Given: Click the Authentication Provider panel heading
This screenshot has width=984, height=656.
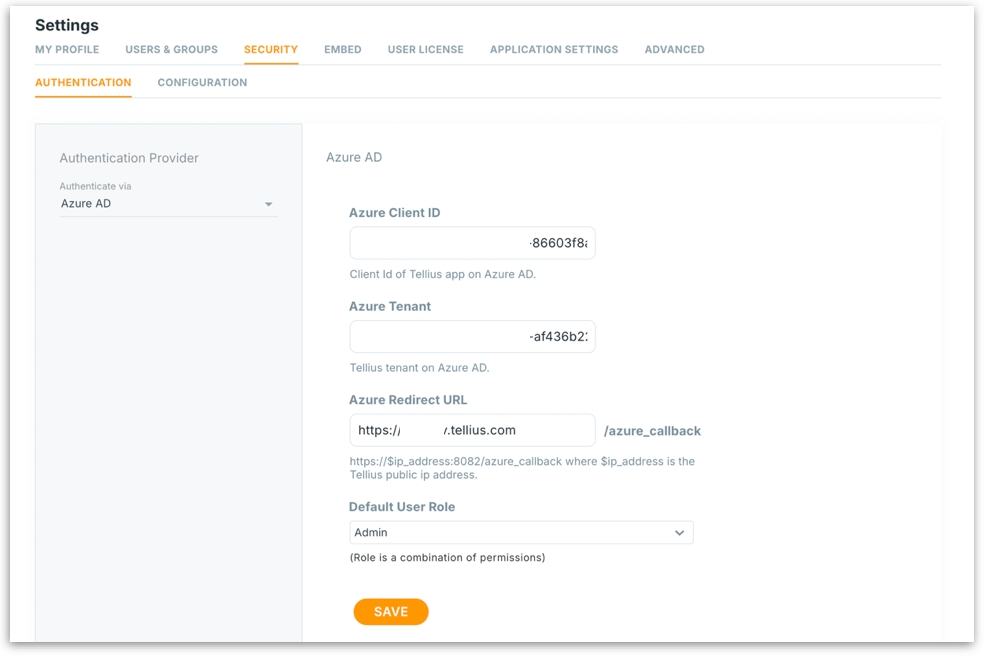Looking at the screenshot, I should [x=129, y=158].
